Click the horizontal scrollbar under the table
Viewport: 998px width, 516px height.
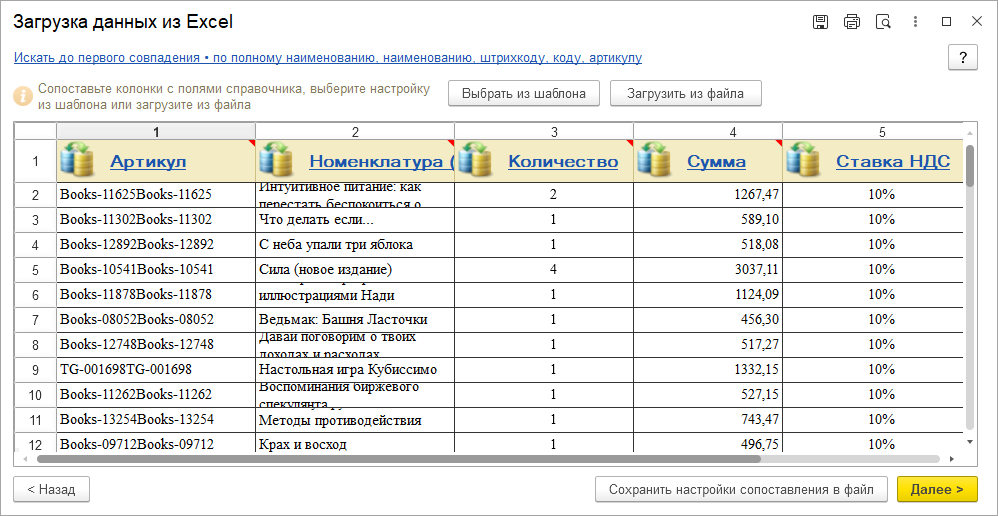pyautogui.click(x=488, y=459)
